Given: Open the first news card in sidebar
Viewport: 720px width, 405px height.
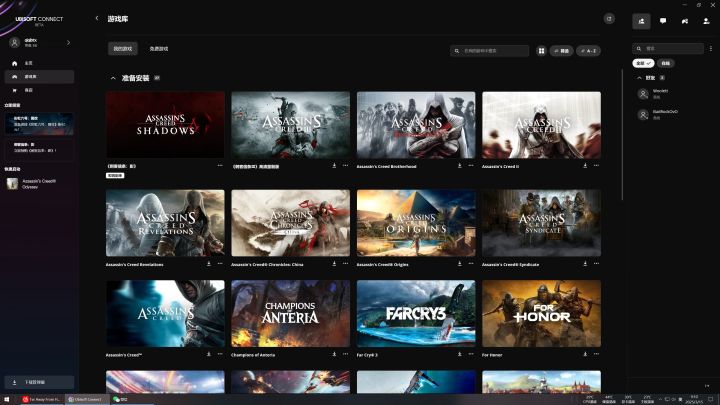Looking at the screenshot, I should (39, 124).
